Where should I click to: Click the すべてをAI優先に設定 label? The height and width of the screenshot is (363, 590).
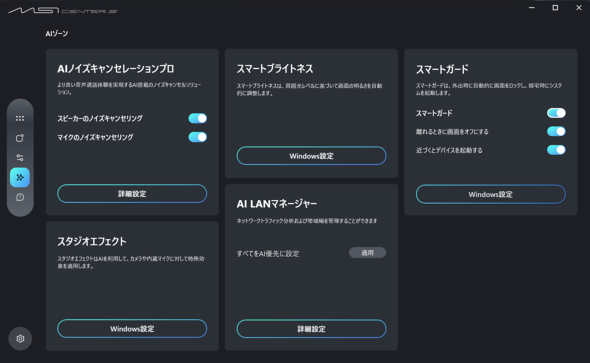click(x=268, y=254)
